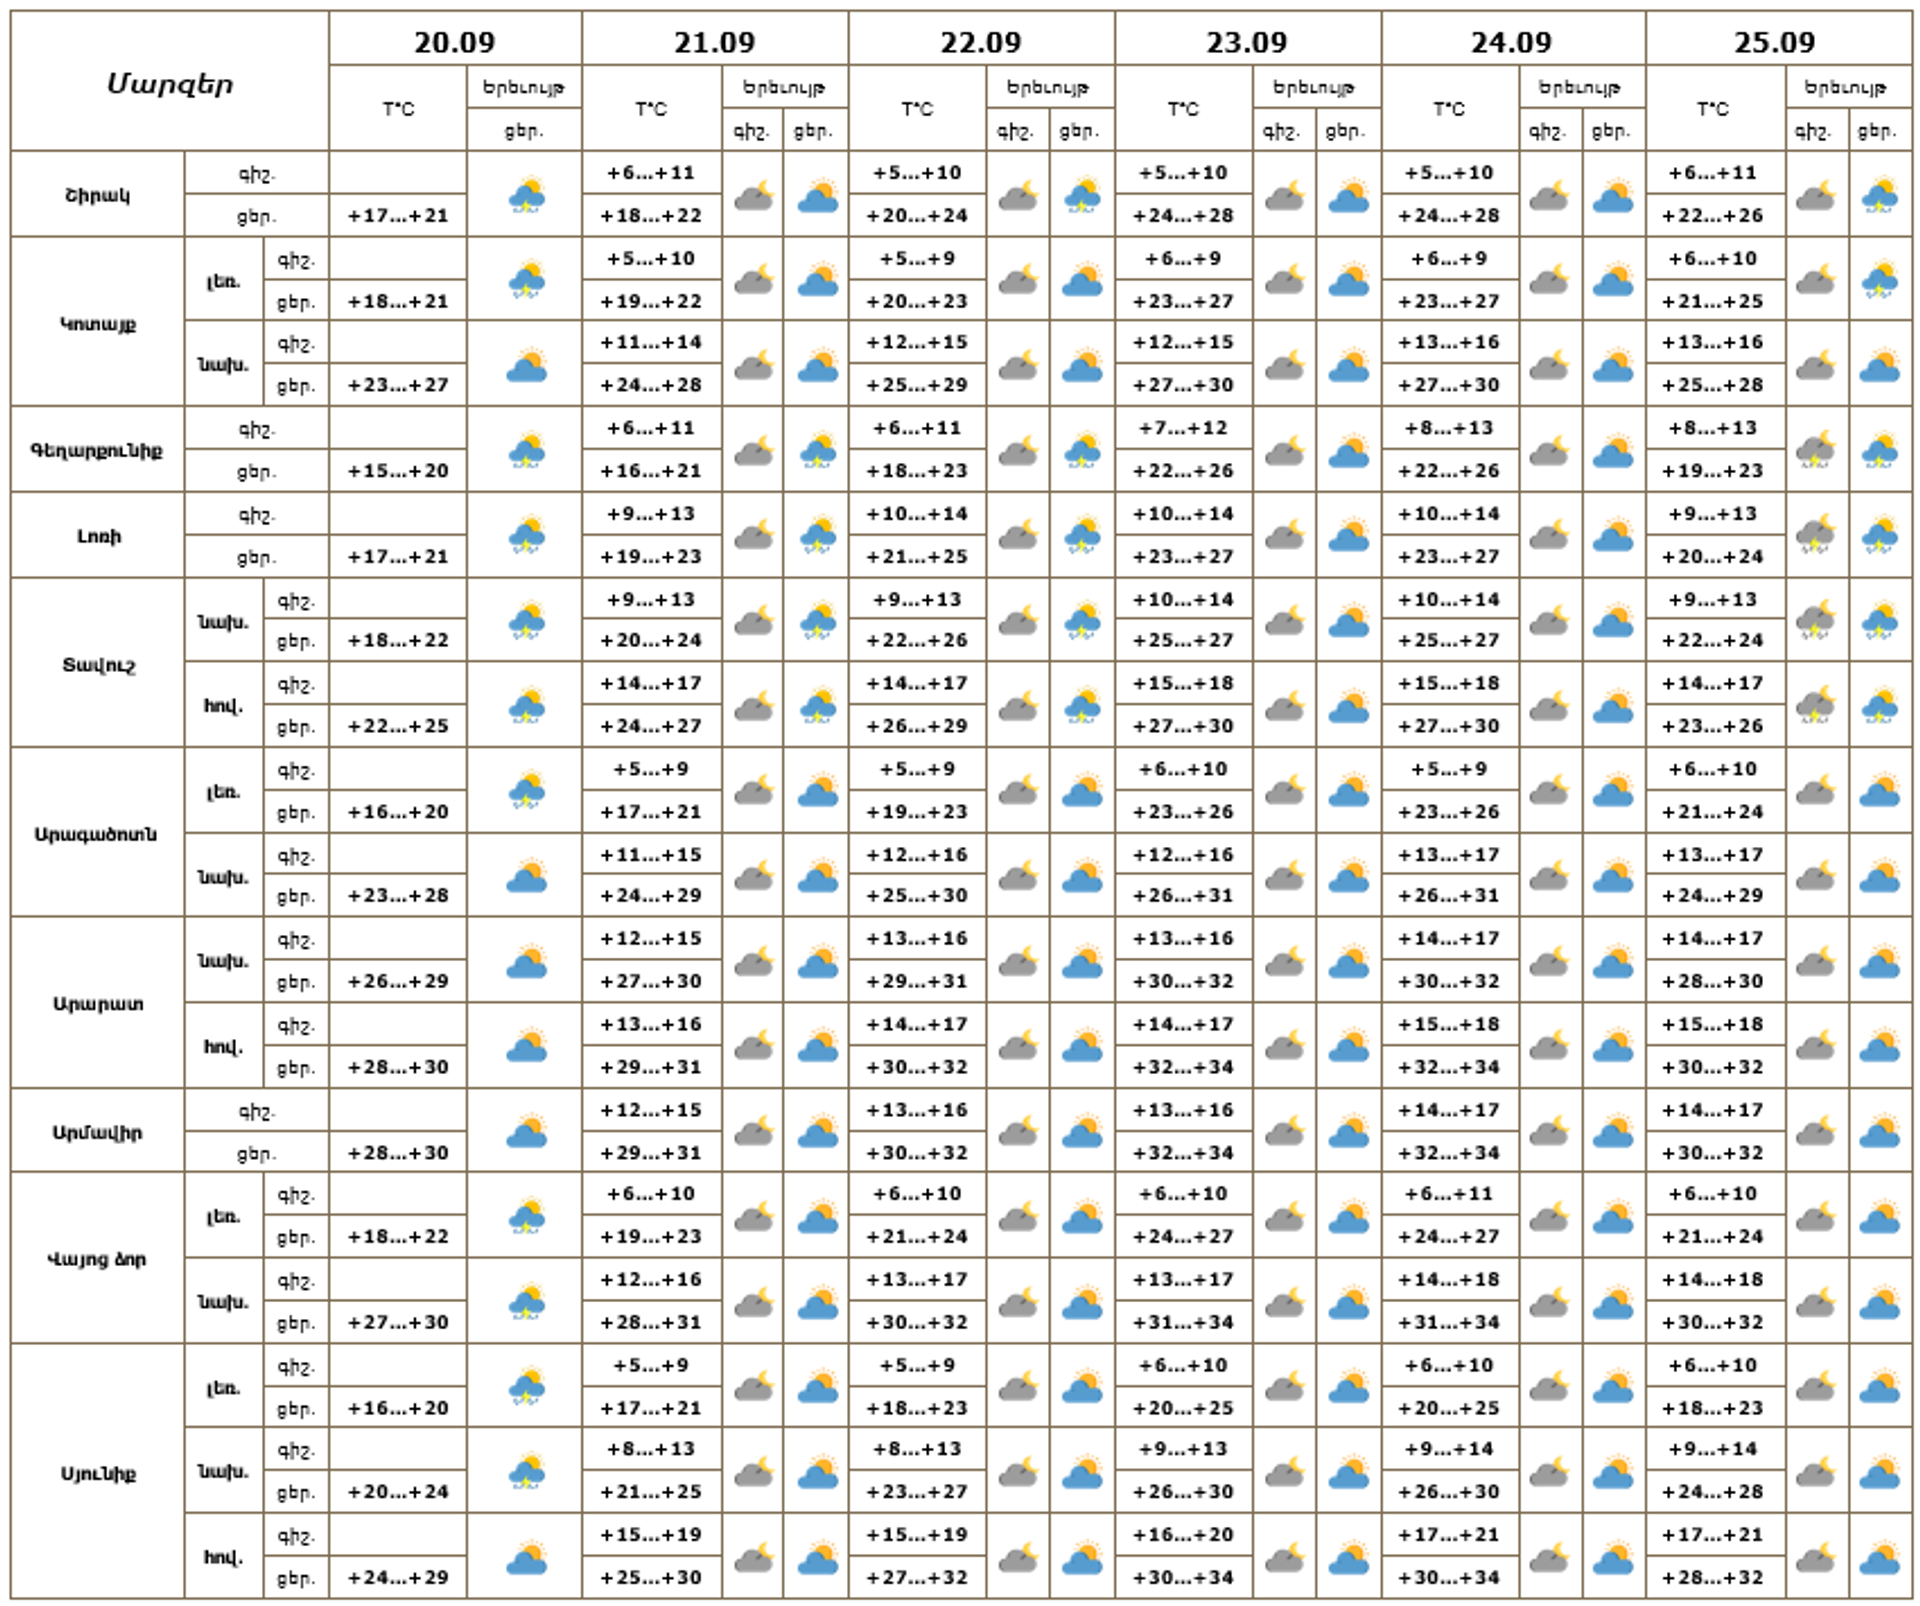Click Շիրակ 20.09 daytime thunderstorm icon
Image resolution: width=1920 pixels, height=1606 pixels.
[526, 195]
